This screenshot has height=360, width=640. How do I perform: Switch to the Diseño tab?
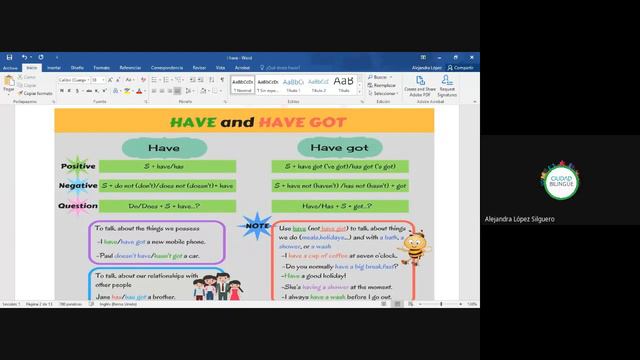tap(77, 68)
